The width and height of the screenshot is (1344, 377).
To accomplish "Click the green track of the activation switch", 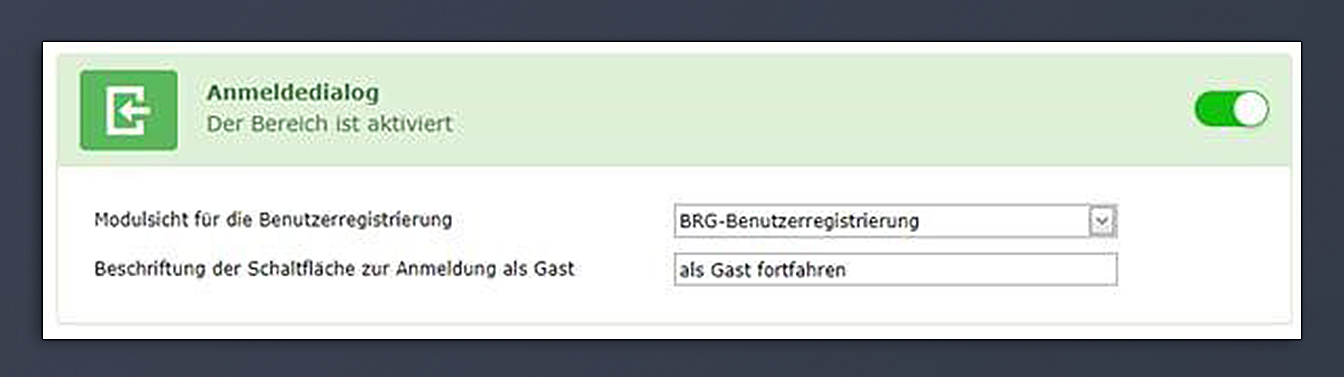I will (1213, 109).
